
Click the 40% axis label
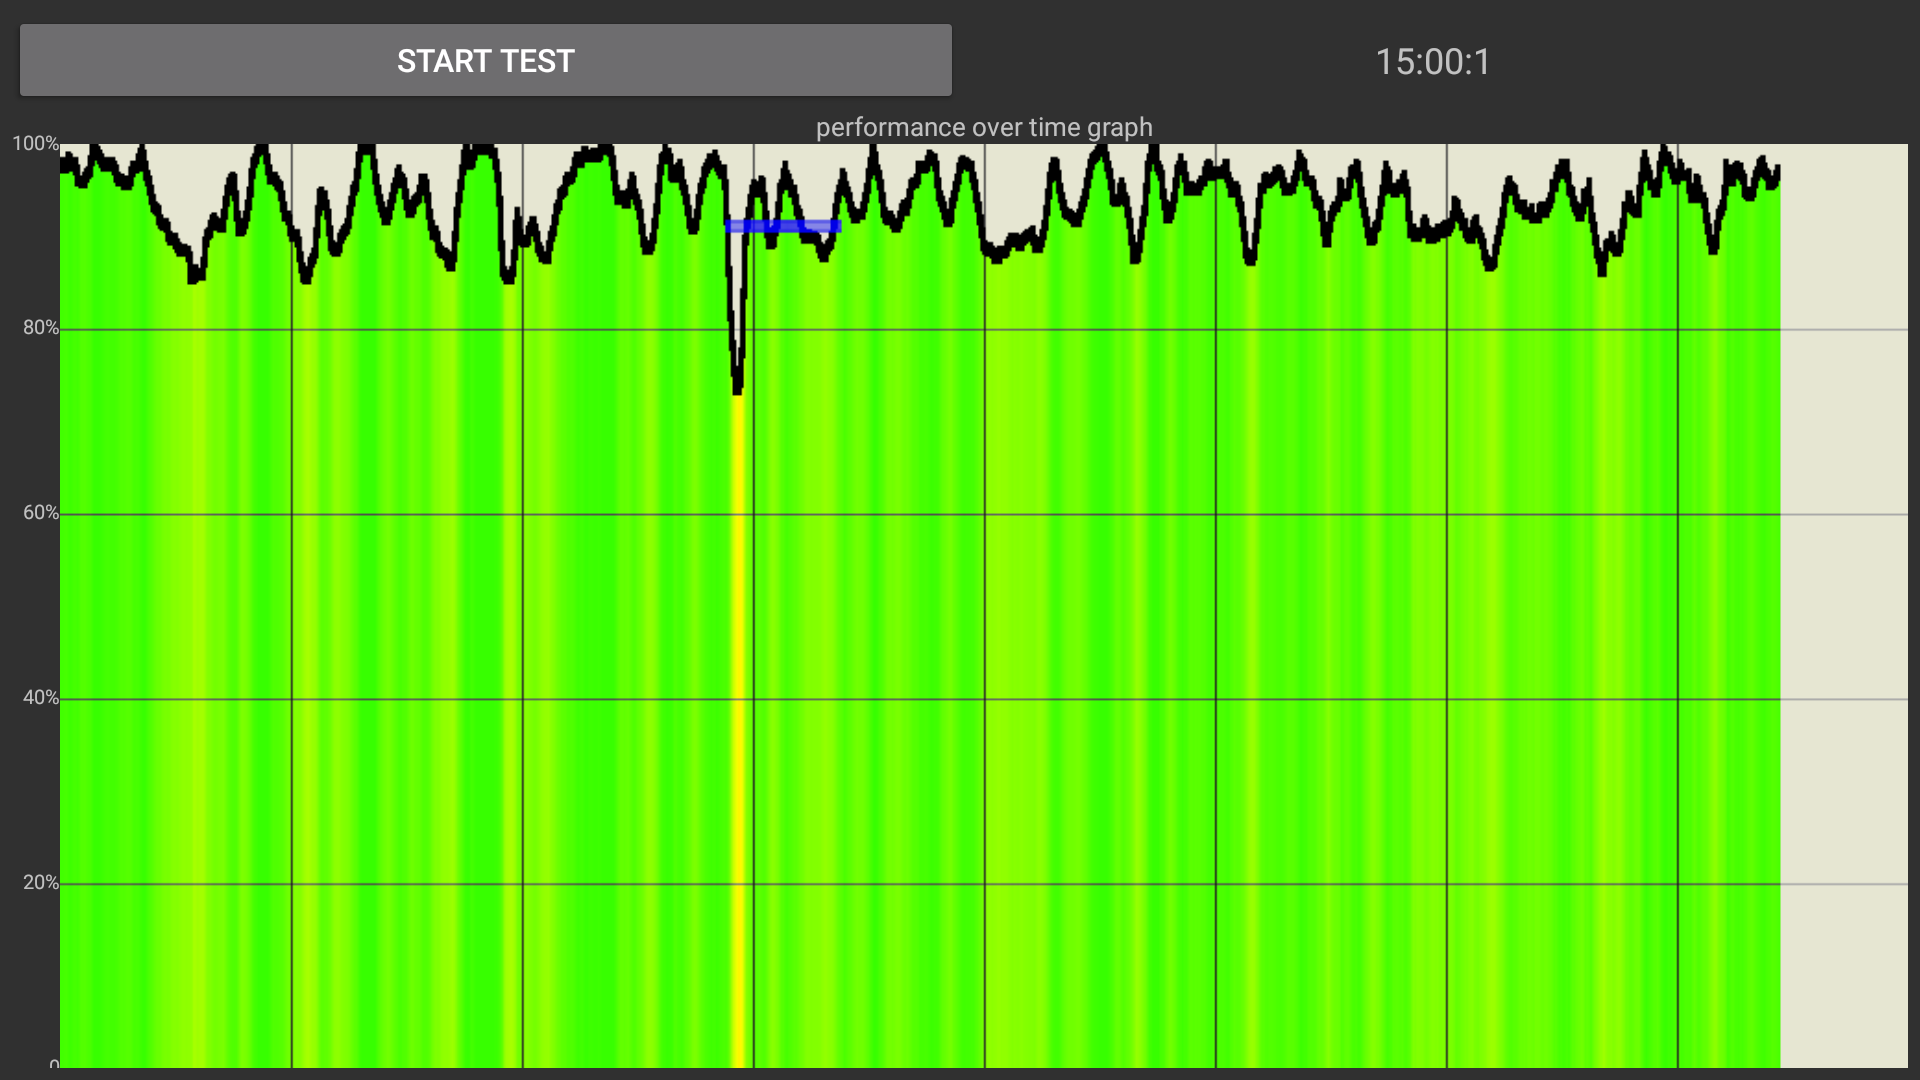[x=40, y=698]
